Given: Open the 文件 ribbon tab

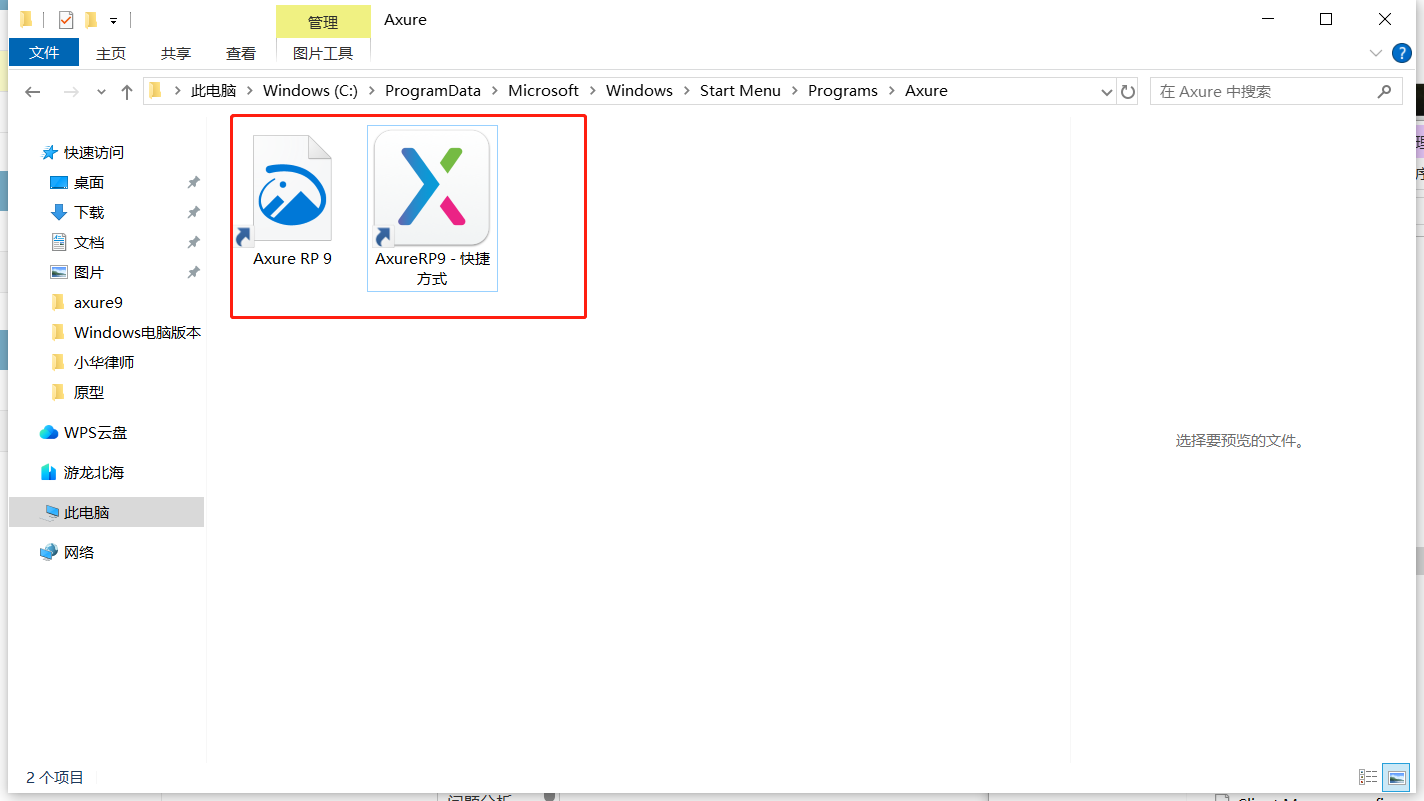Looking at the screenshot, I should tap(44, 52).
